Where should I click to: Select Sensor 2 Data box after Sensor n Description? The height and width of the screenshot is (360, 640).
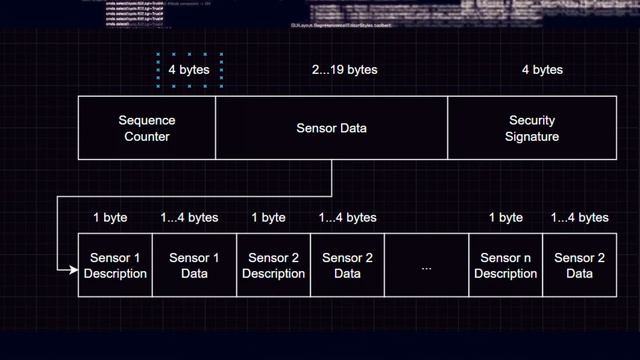pos(580,265)
